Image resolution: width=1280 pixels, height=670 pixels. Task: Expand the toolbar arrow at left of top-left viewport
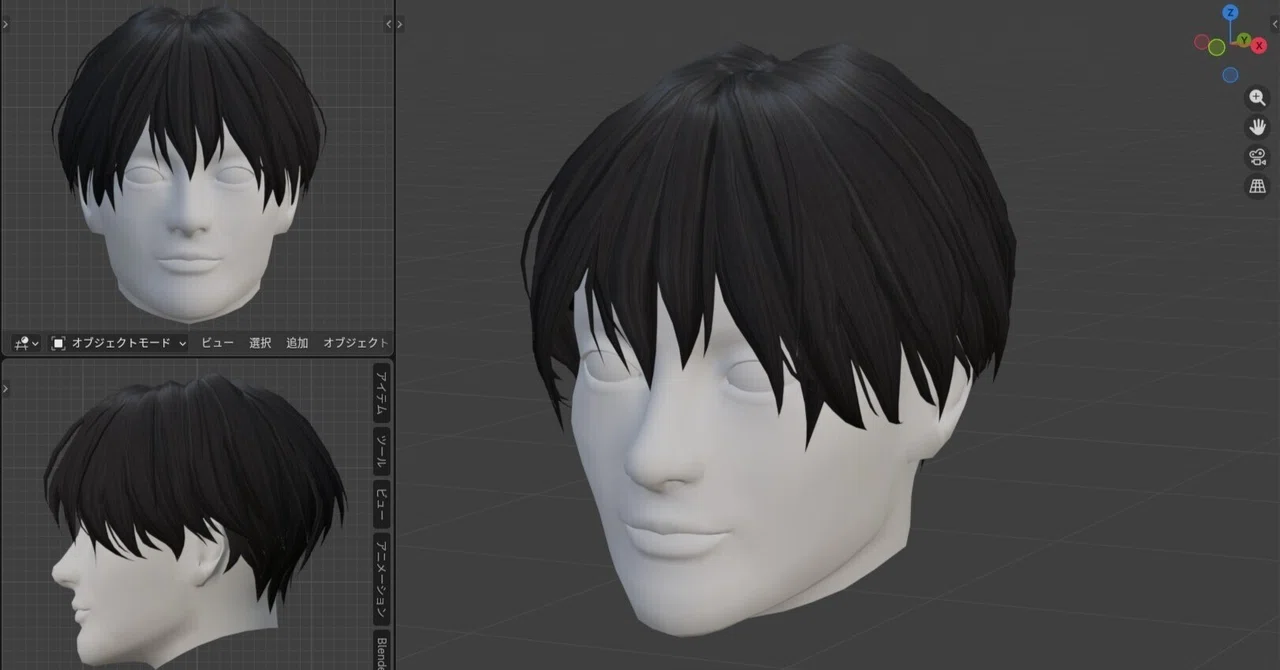[5, 24]
